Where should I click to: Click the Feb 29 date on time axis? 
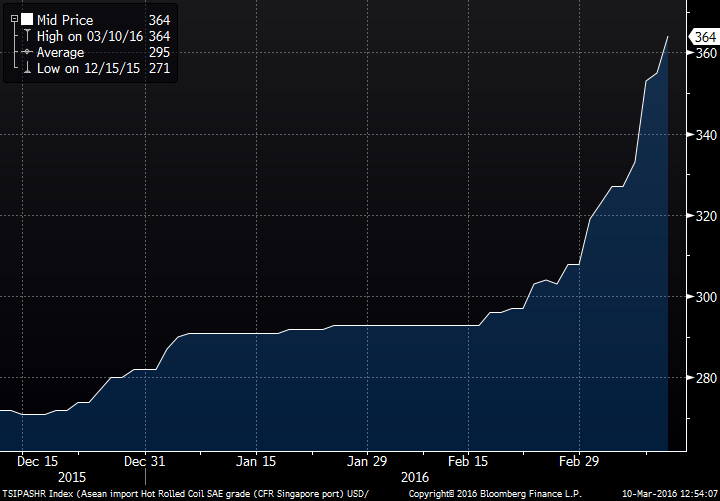[579, 462]
